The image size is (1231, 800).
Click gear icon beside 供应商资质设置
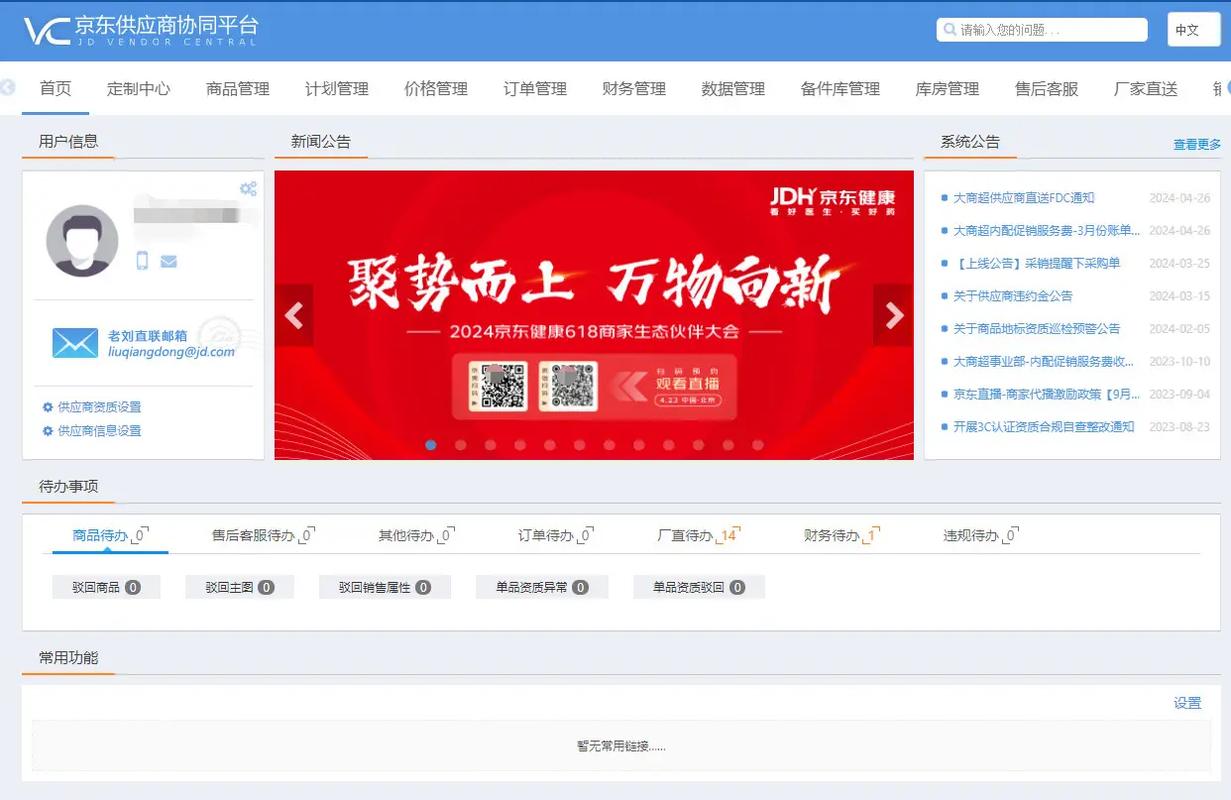(47, 407)
